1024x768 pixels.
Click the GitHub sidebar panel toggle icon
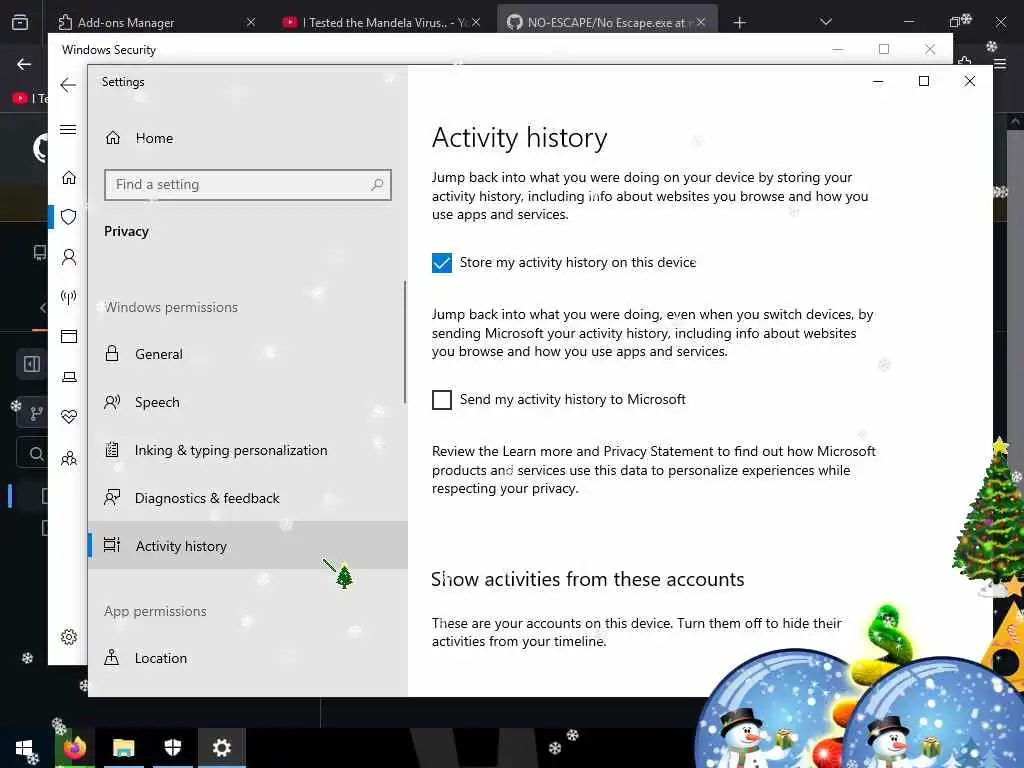31,364
